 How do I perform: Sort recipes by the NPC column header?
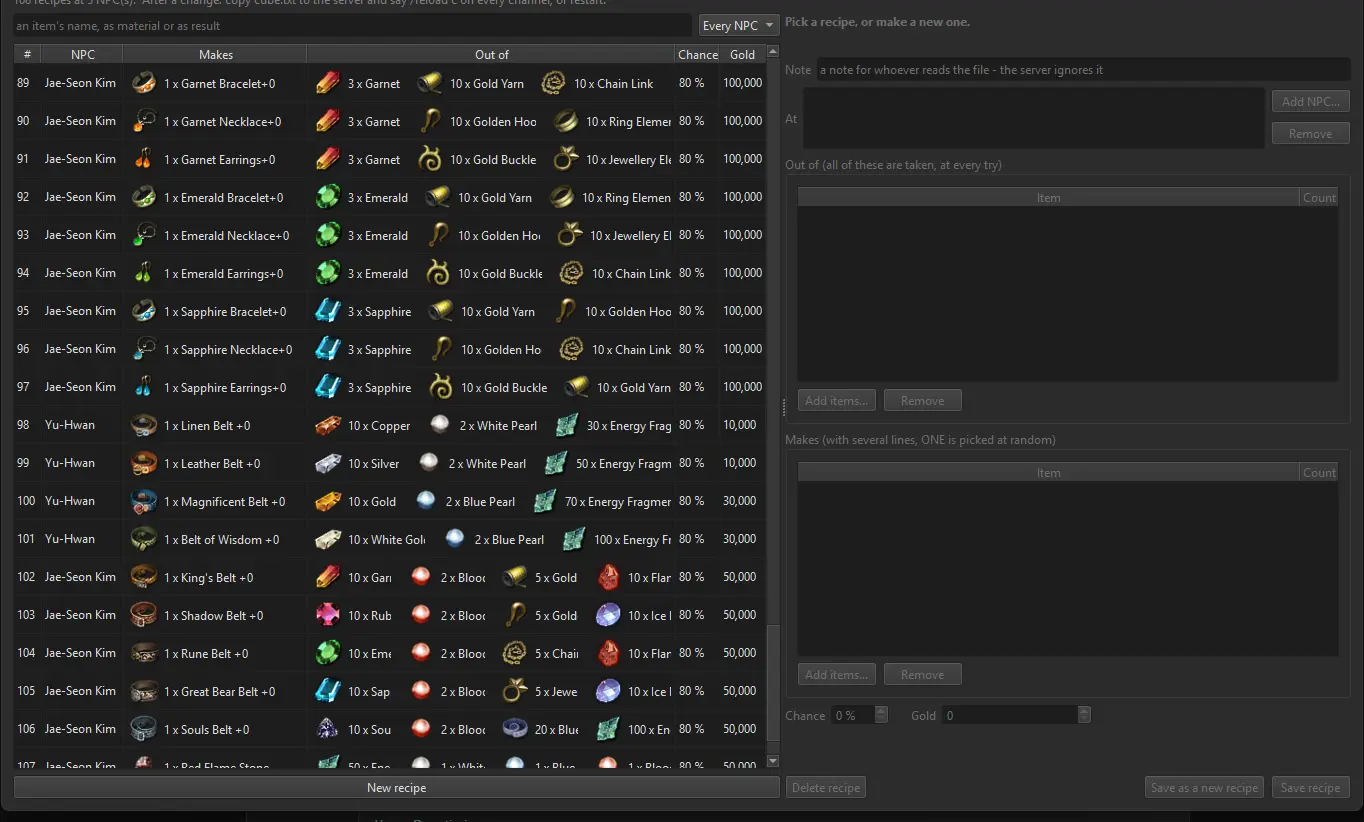pos(83,55)
